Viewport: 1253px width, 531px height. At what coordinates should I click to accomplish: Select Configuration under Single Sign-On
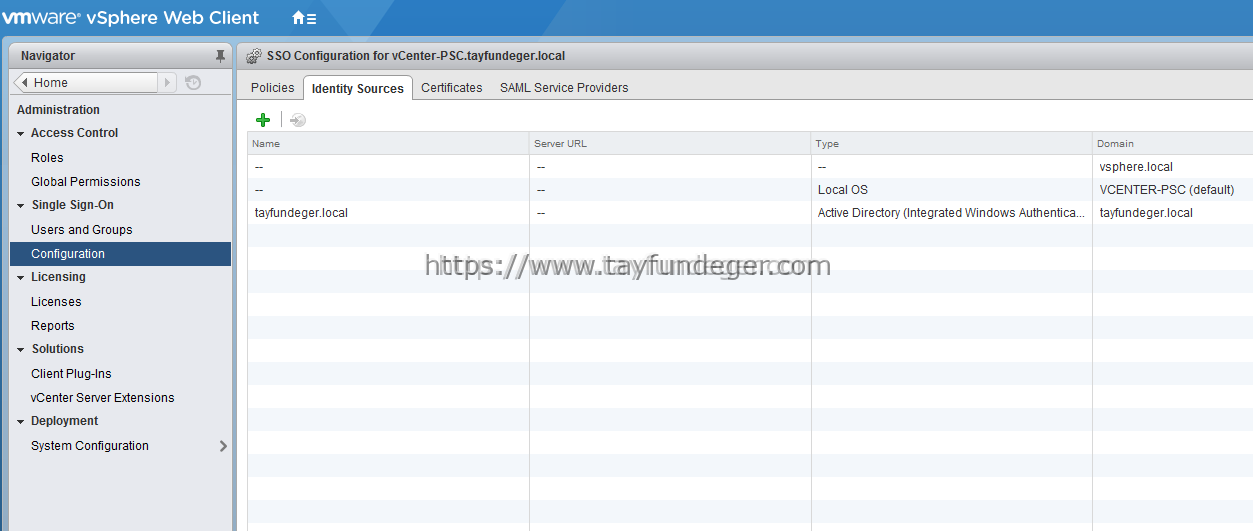[x=120, y=254]
